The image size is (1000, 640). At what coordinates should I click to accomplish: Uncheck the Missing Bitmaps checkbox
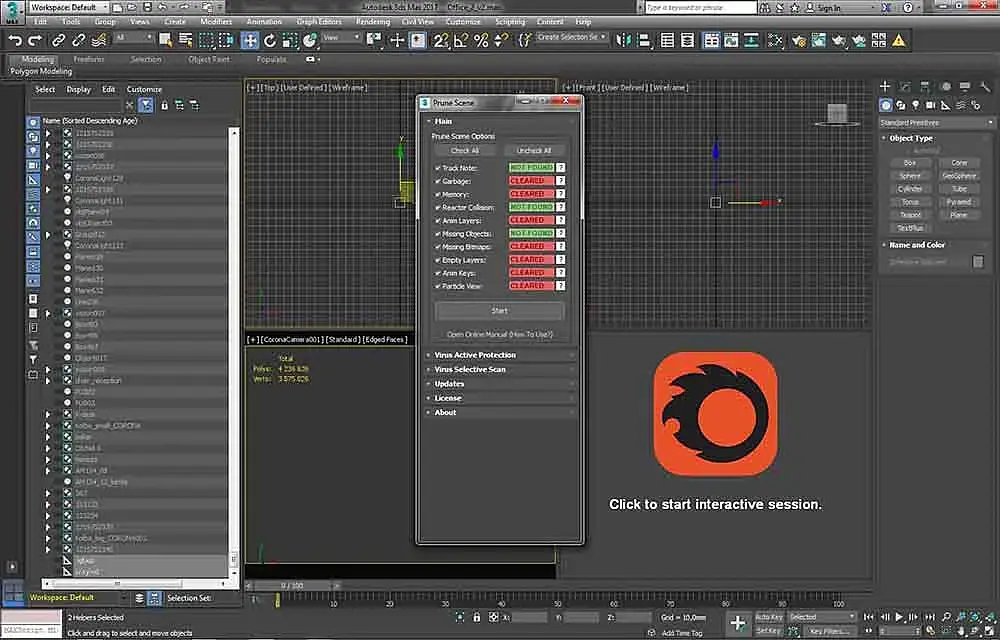point(438,247)
